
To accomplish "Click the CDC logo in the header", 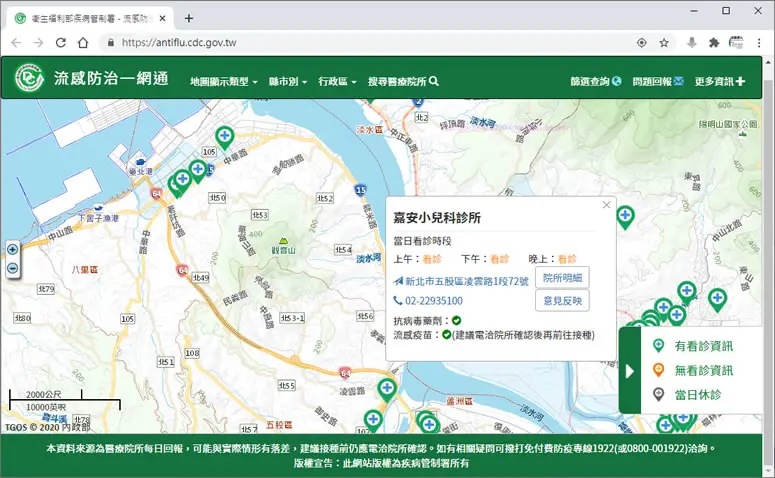I will click(x=30, y=78).
